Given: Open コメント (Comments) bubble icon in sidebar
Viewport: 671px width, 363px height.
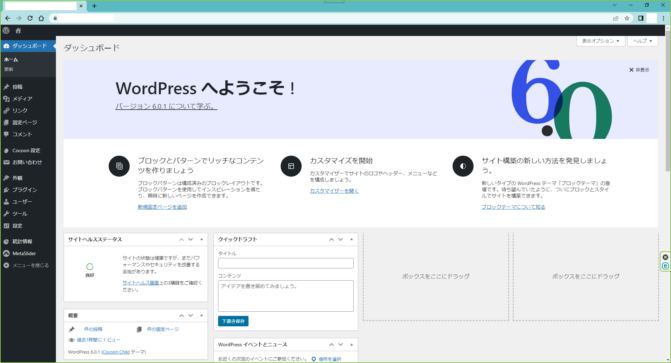Looking at the screenshot, I should pos(6,134).
